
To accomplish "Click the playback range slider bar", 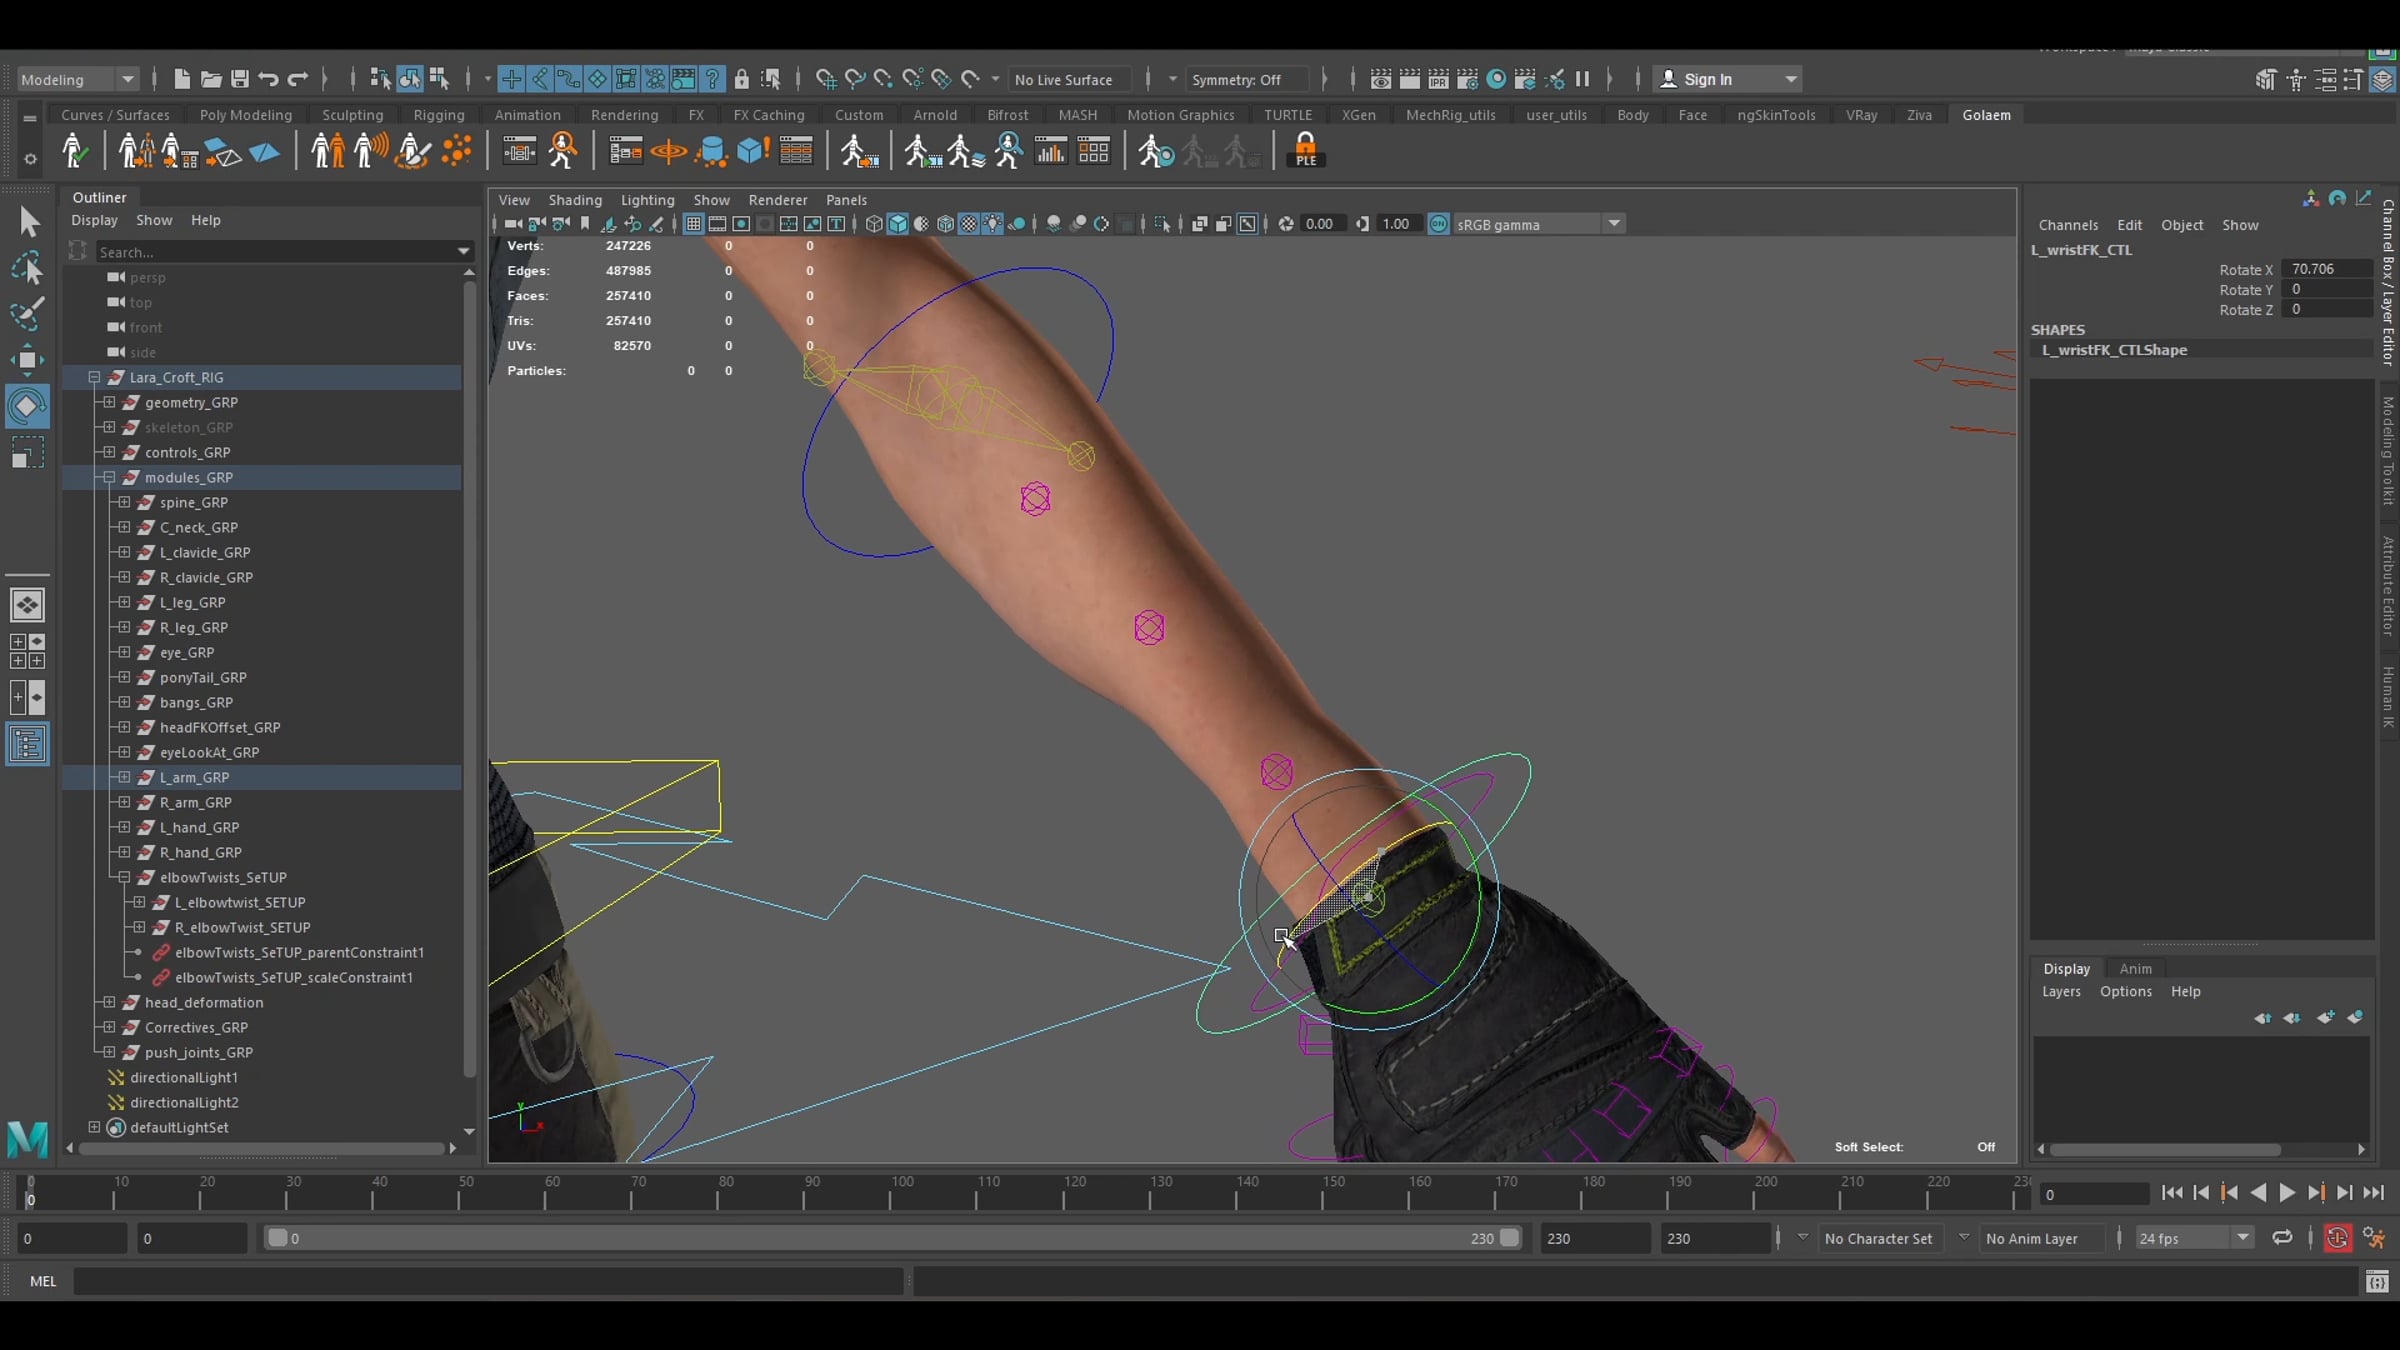I will tap(894, 1238).
